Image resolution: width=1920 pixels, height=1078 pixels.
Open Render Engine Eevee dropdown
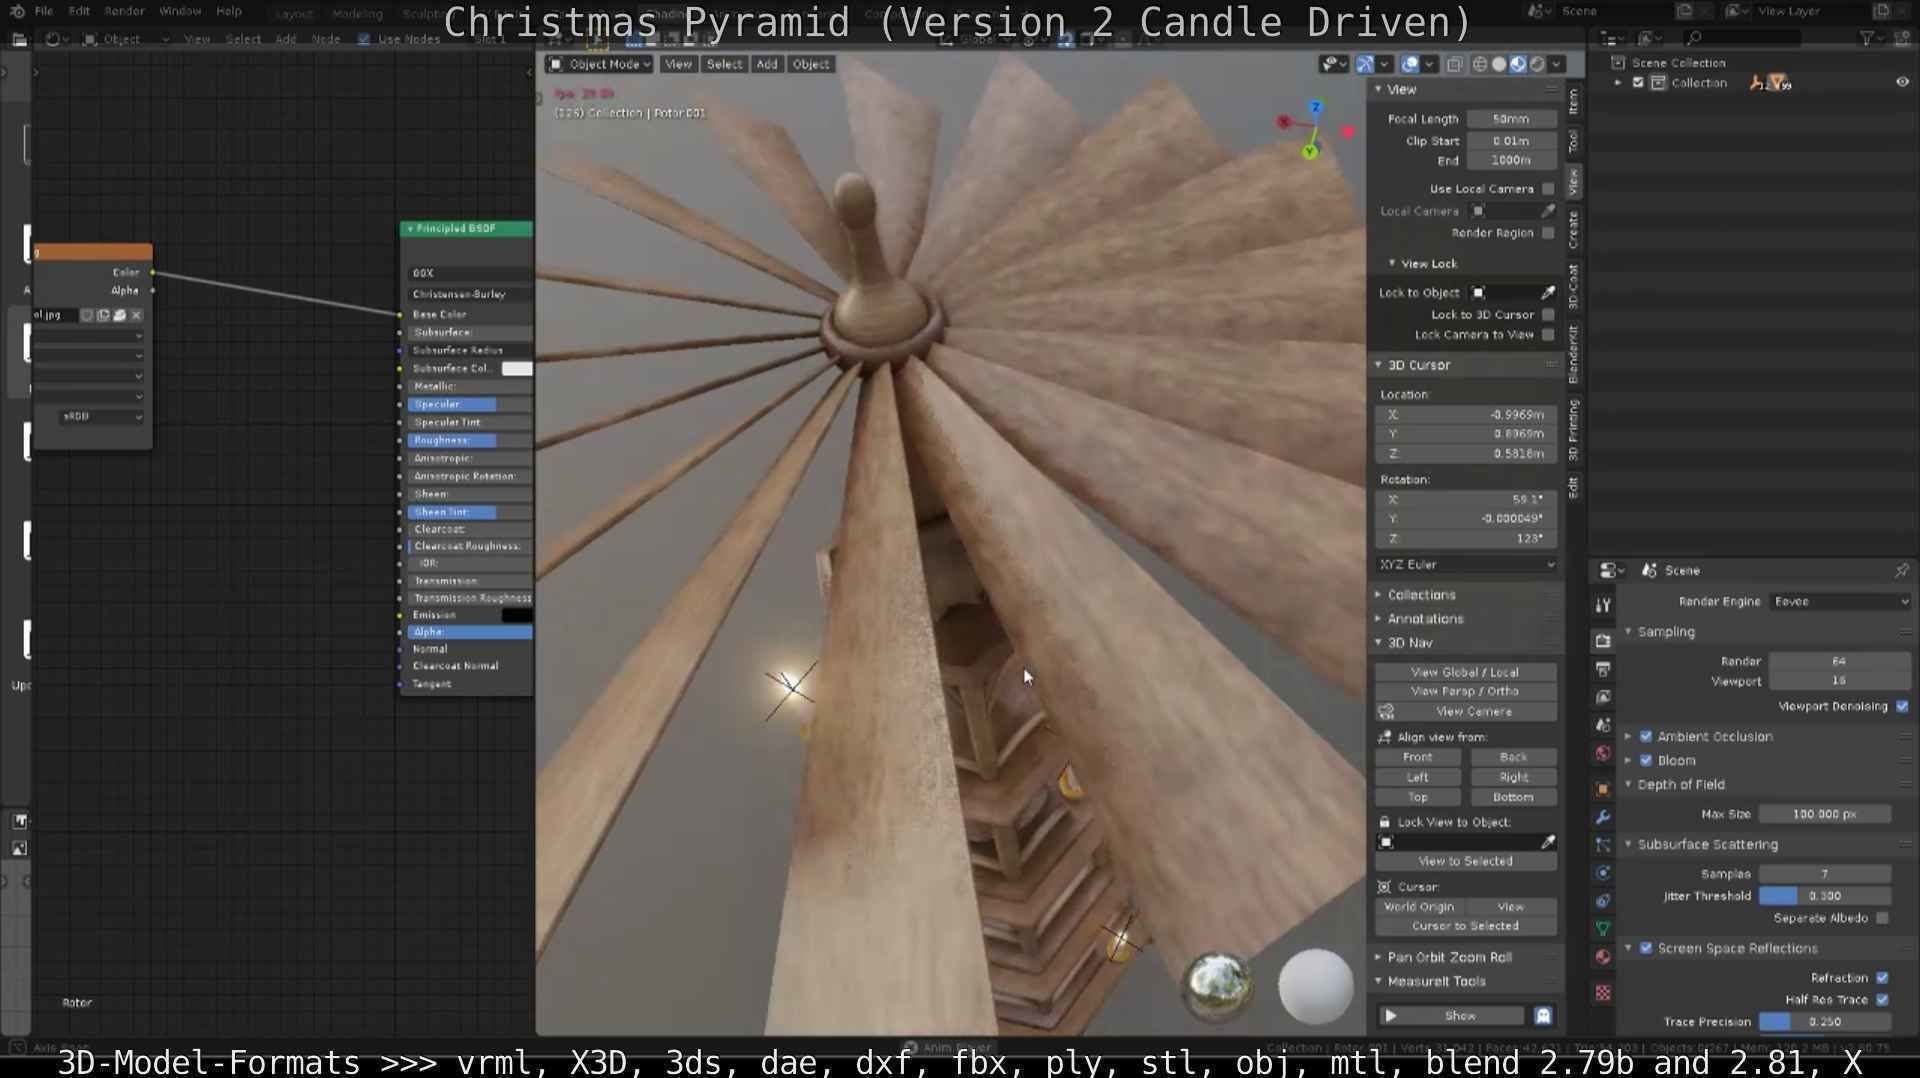click(x=1840, y=602)
